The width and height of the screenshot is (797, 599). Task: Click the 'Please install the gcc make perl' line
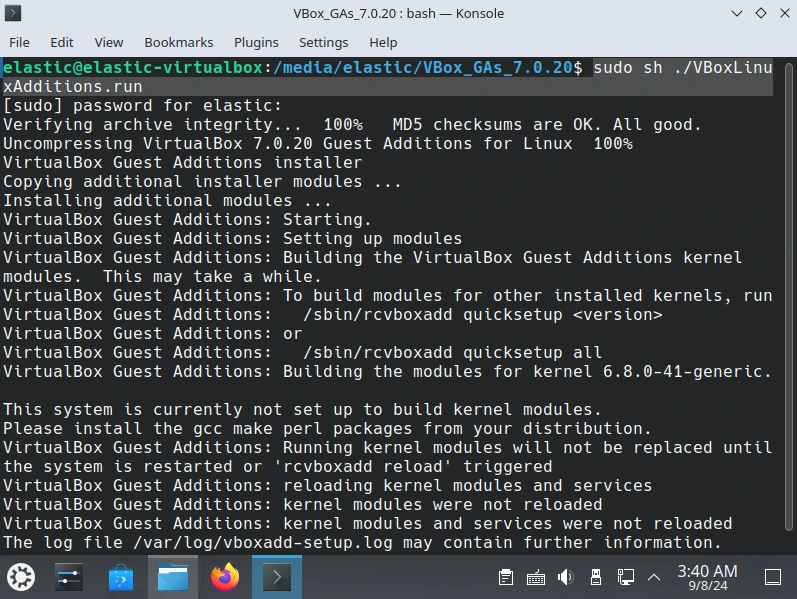(327, 429)
